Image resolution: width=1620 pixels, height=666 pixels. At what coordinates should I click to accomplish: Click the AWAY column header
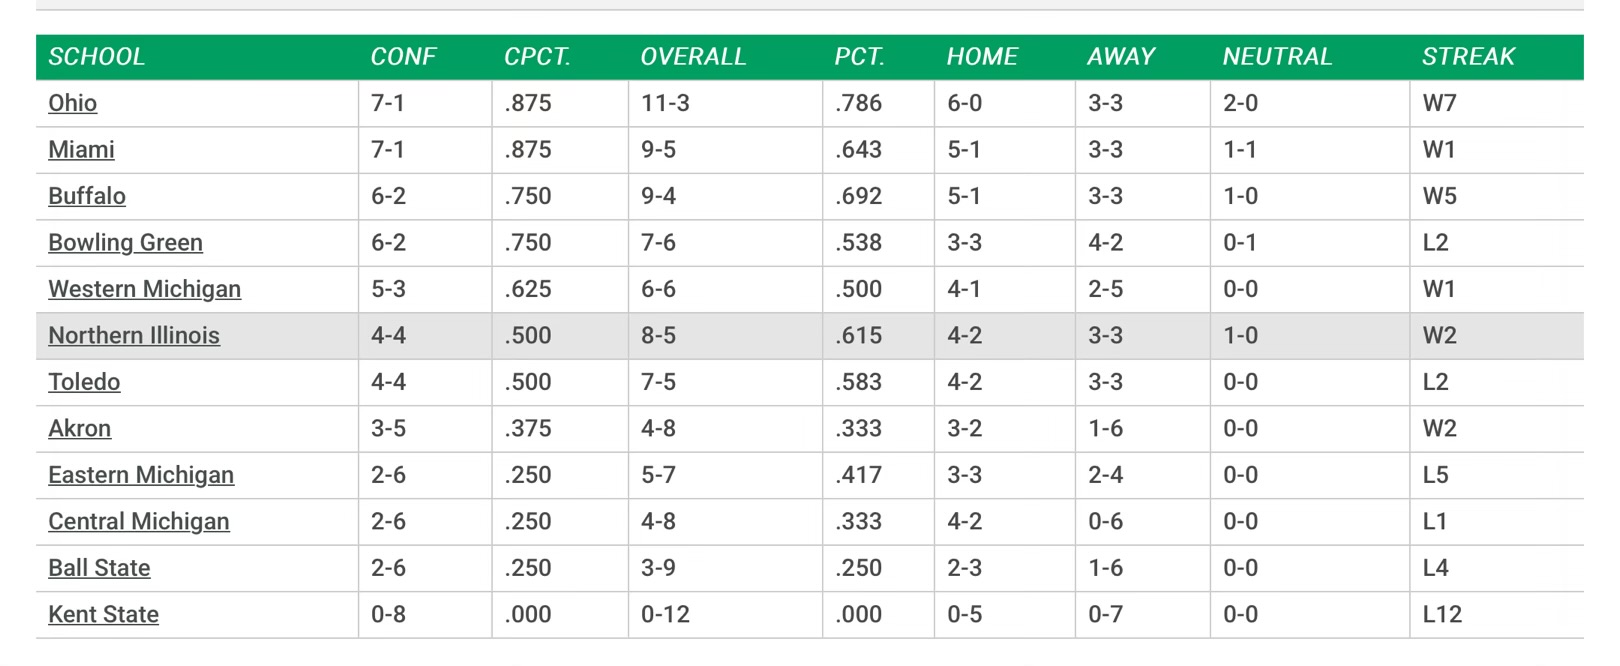coord(1121,57)
